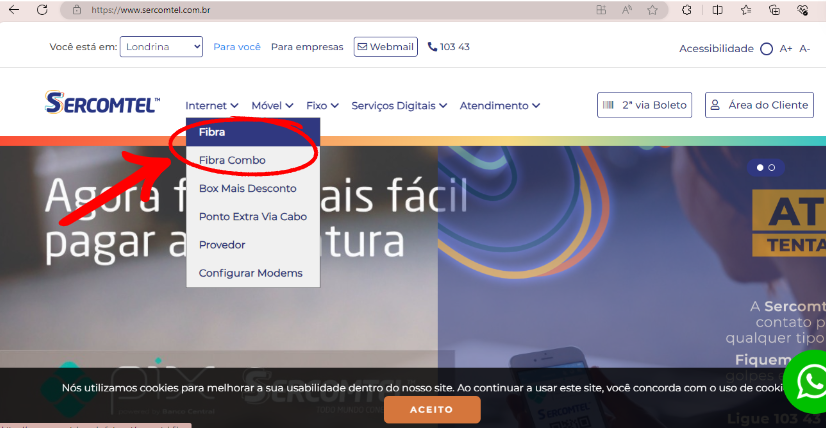This screenshot has height=428, width=826.
Task: Open split screen icon
Action: (717, 9)
